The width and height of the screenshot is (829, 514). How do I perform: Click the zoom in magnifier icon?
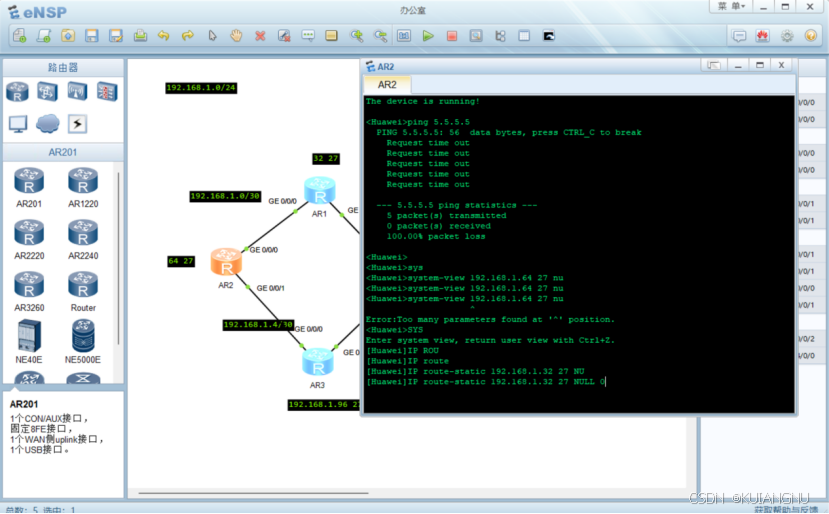click(x=357, y=35)
